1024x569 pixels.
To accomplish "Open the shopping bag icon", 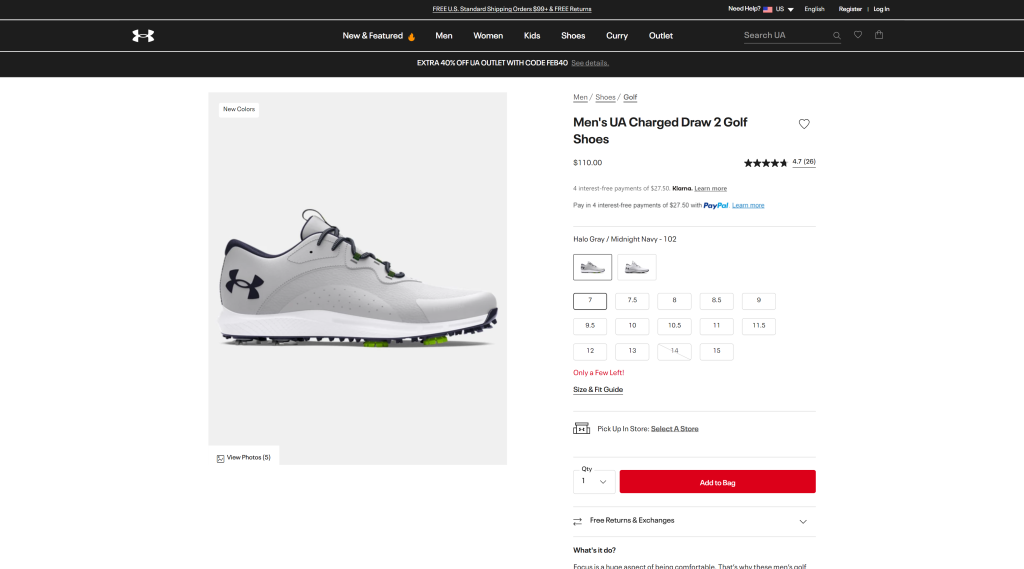I will point(879,35).
